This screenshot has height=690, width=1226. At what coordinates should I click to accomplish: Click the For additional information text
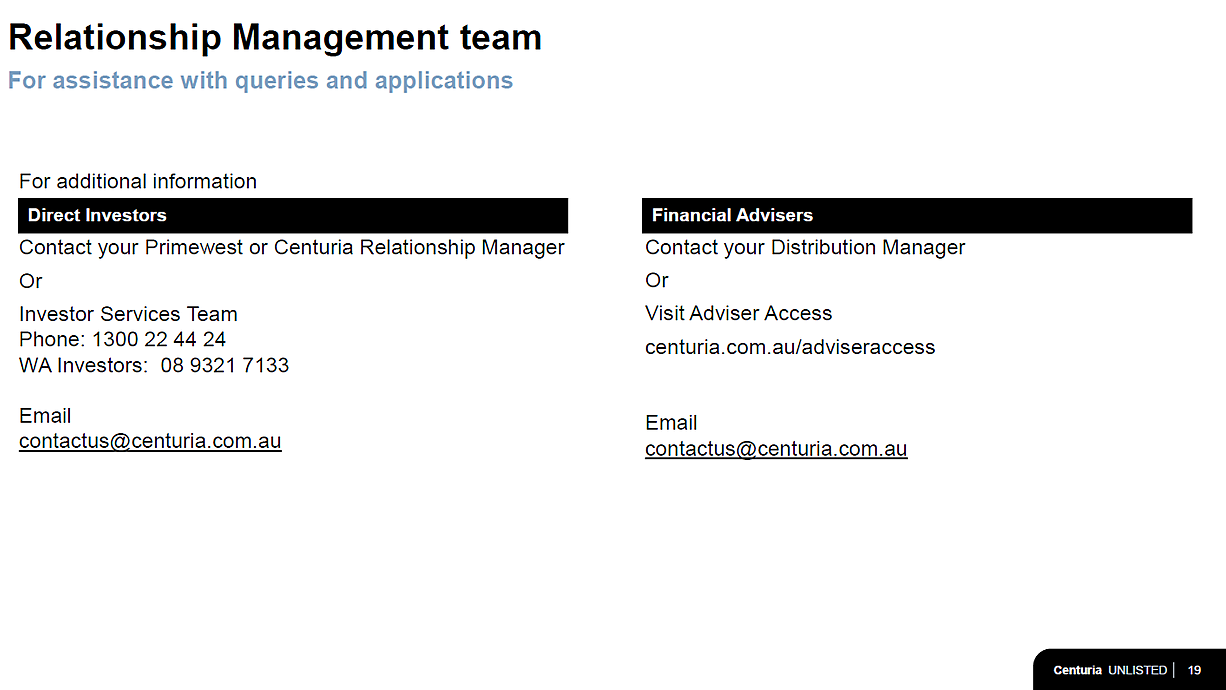click(x=138, y=181)
